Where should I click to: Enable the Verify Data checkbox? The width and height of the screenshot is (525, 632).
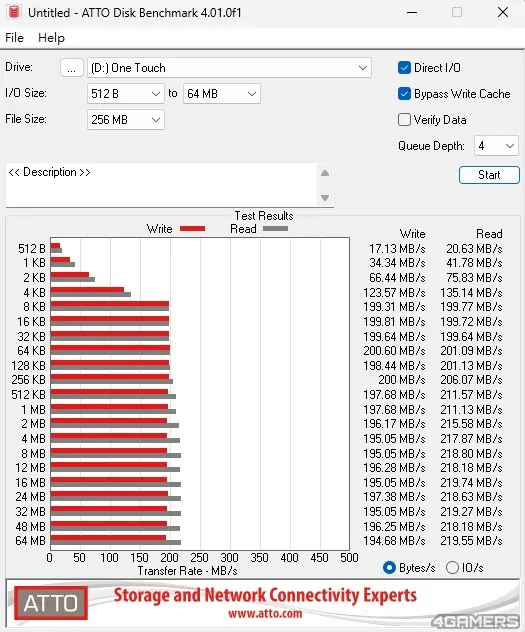404,120
